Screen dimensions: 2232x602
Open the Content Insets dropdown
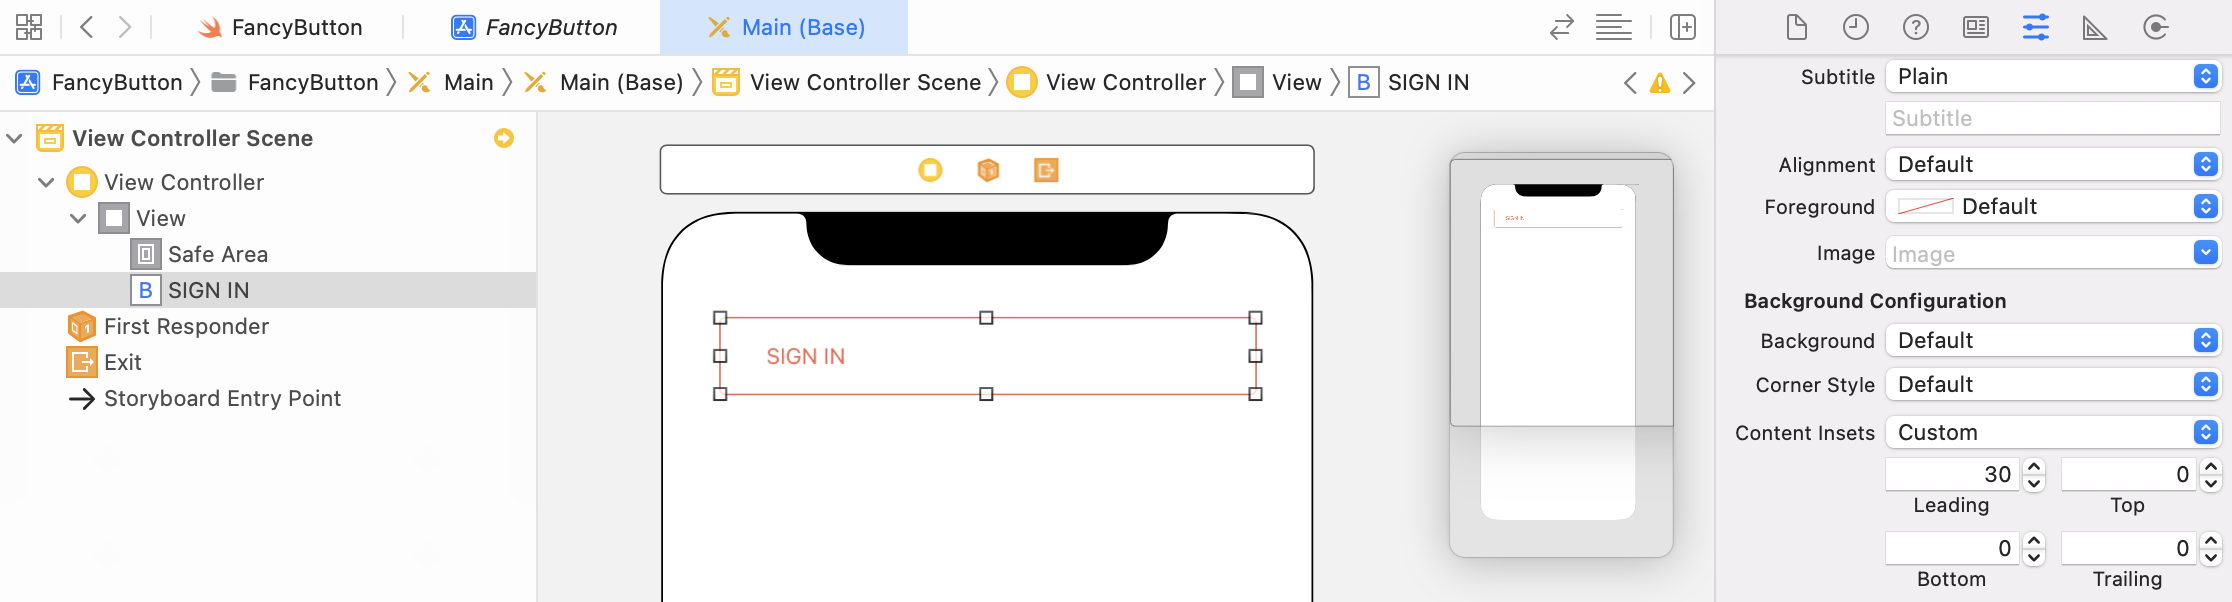point(2053,432)
